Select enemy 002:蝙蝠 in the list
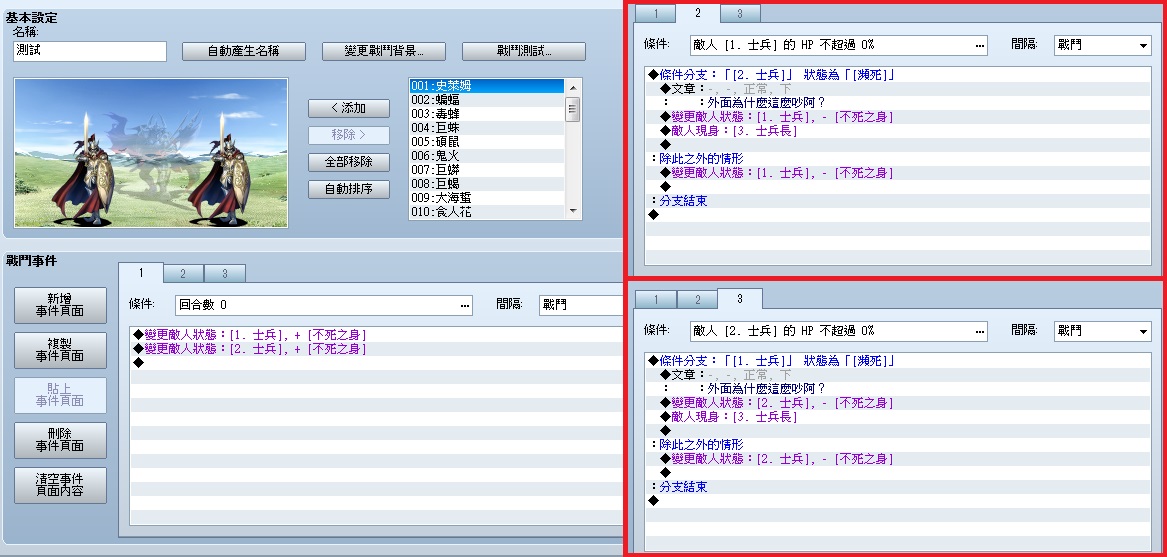The width and height of the screenshot is (1167, 557). click(x=487, y=100)
